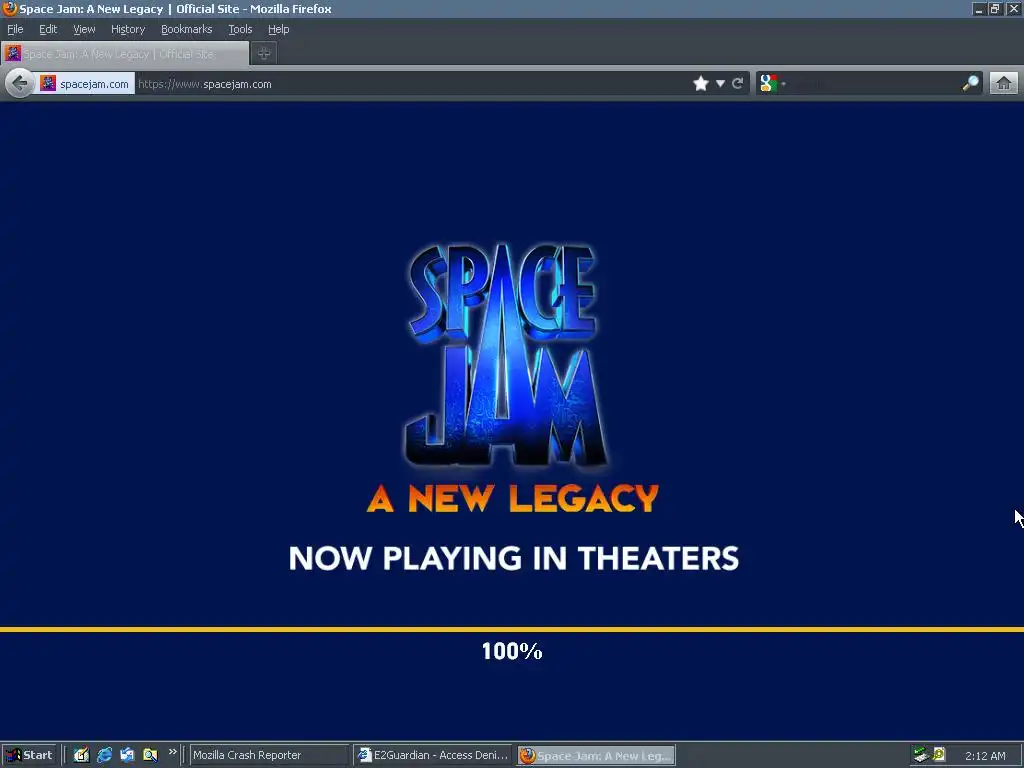Open the Windows Start menu
The width and height of the screenshot is (1024, 768).
point(29,755)
